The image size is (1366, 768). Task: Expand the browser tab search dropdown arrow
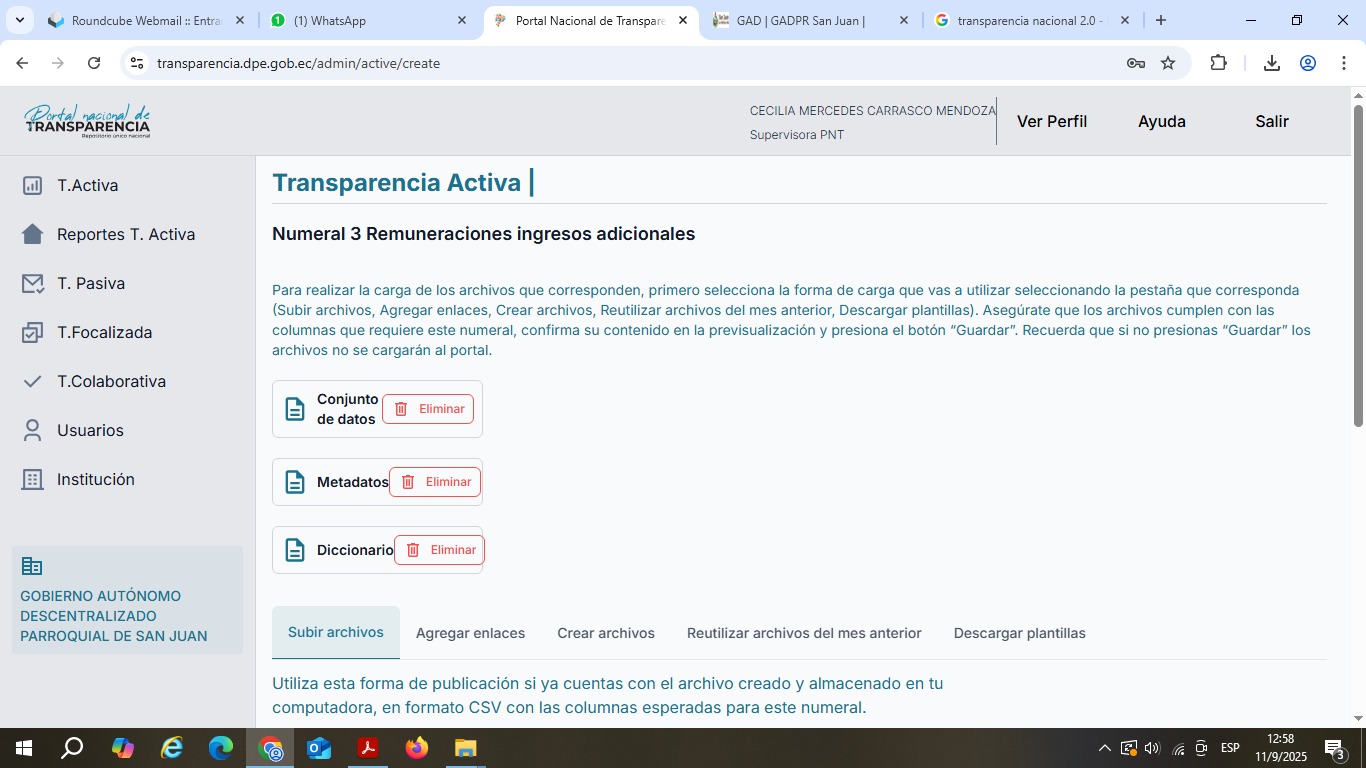[19, 20]
